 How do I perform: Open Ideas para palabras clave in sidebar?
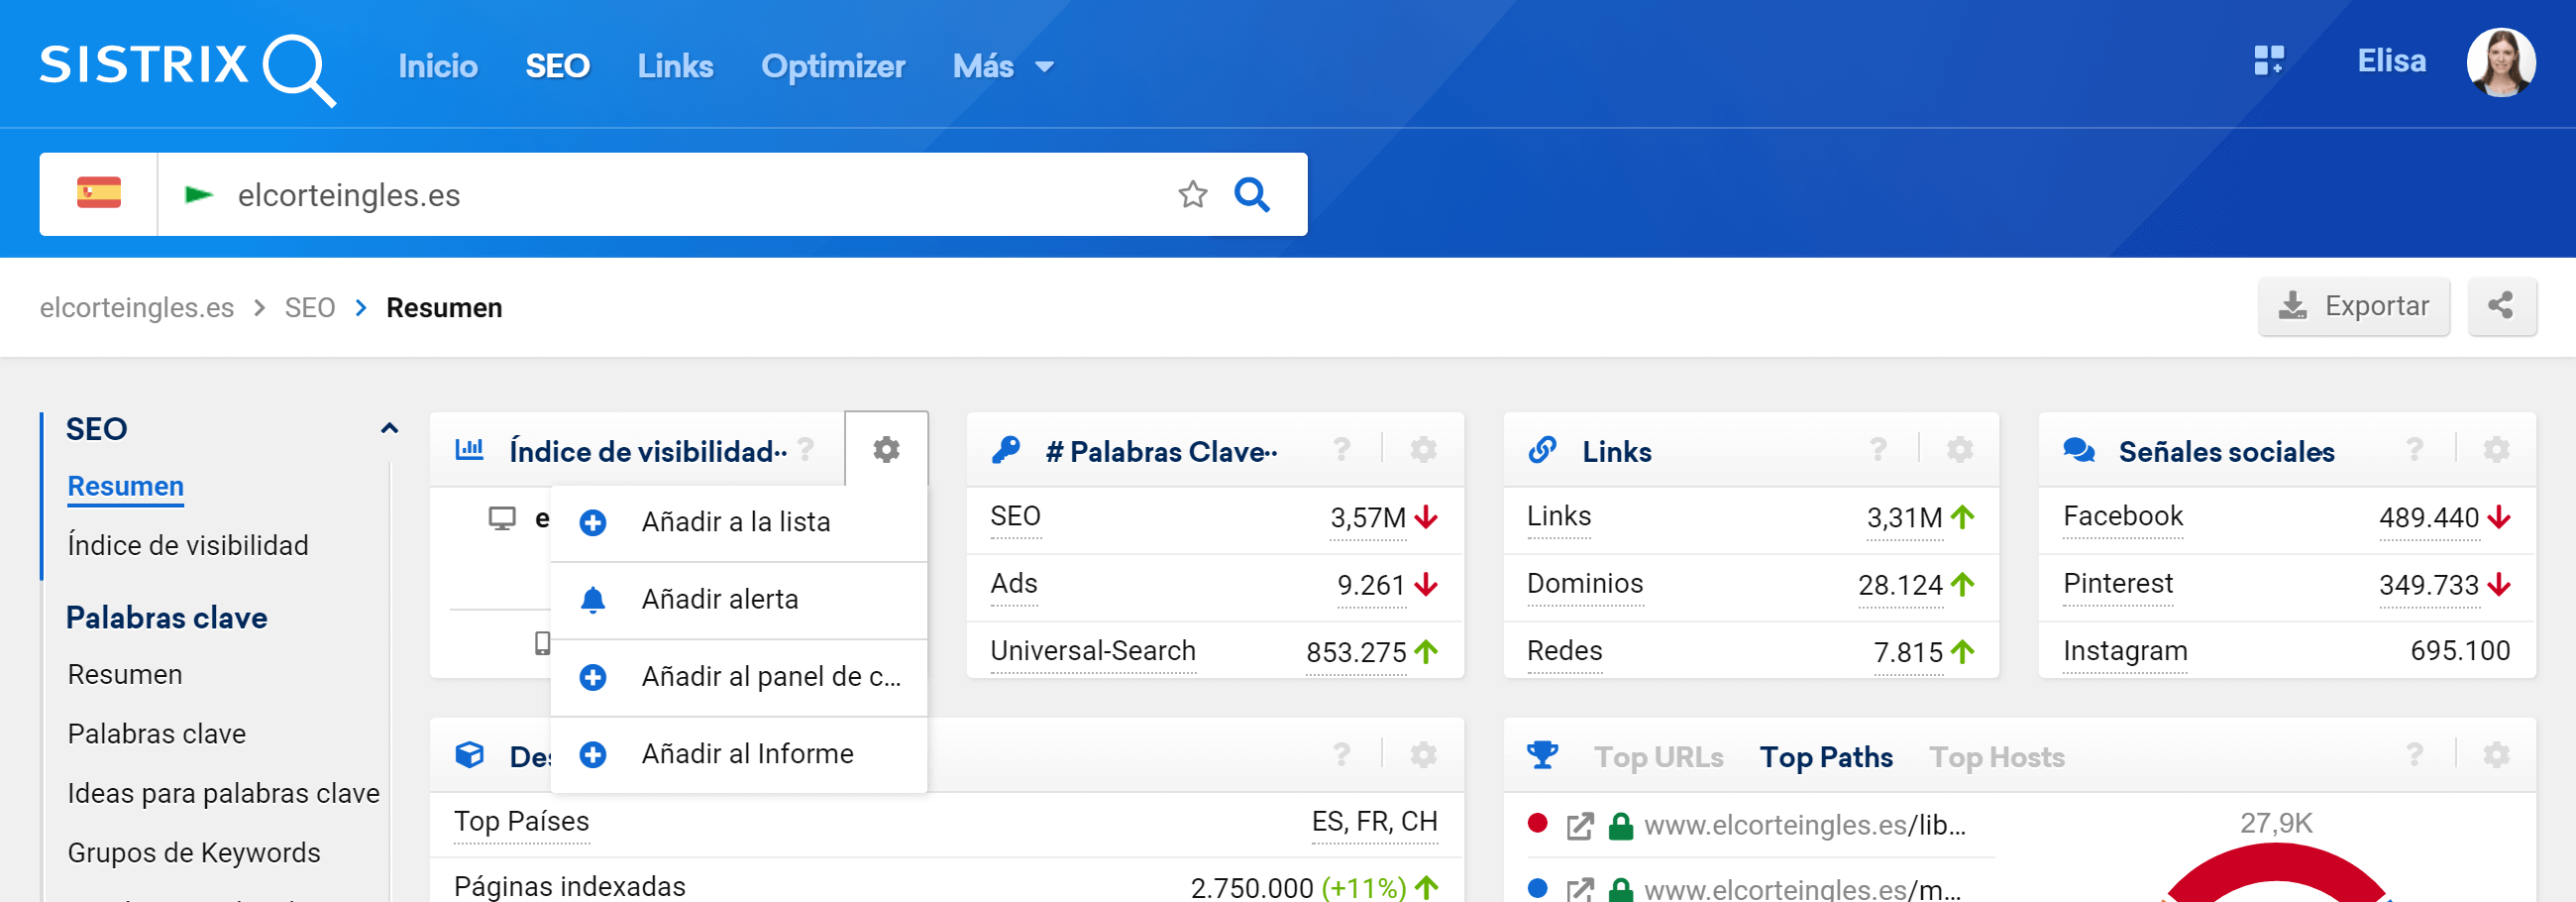point(223,793)
